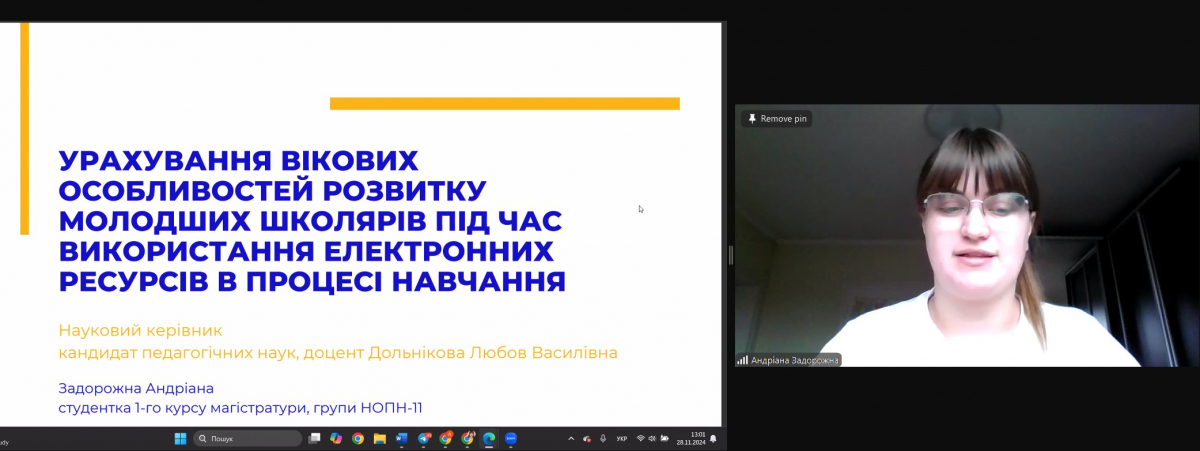
Task: Open the Windows Start menu
Action: (x=180, y=438)
